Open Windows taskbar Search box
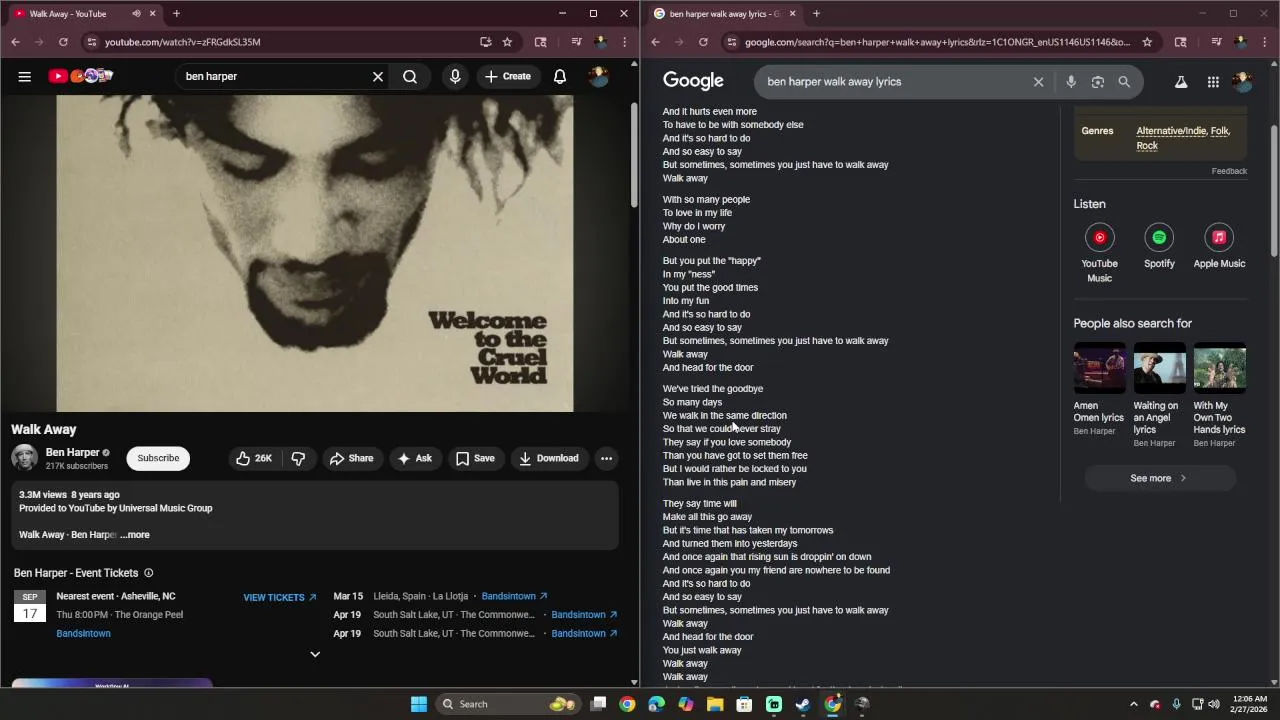The height and width of the screenshot is (720, 1280). (508, 704)
